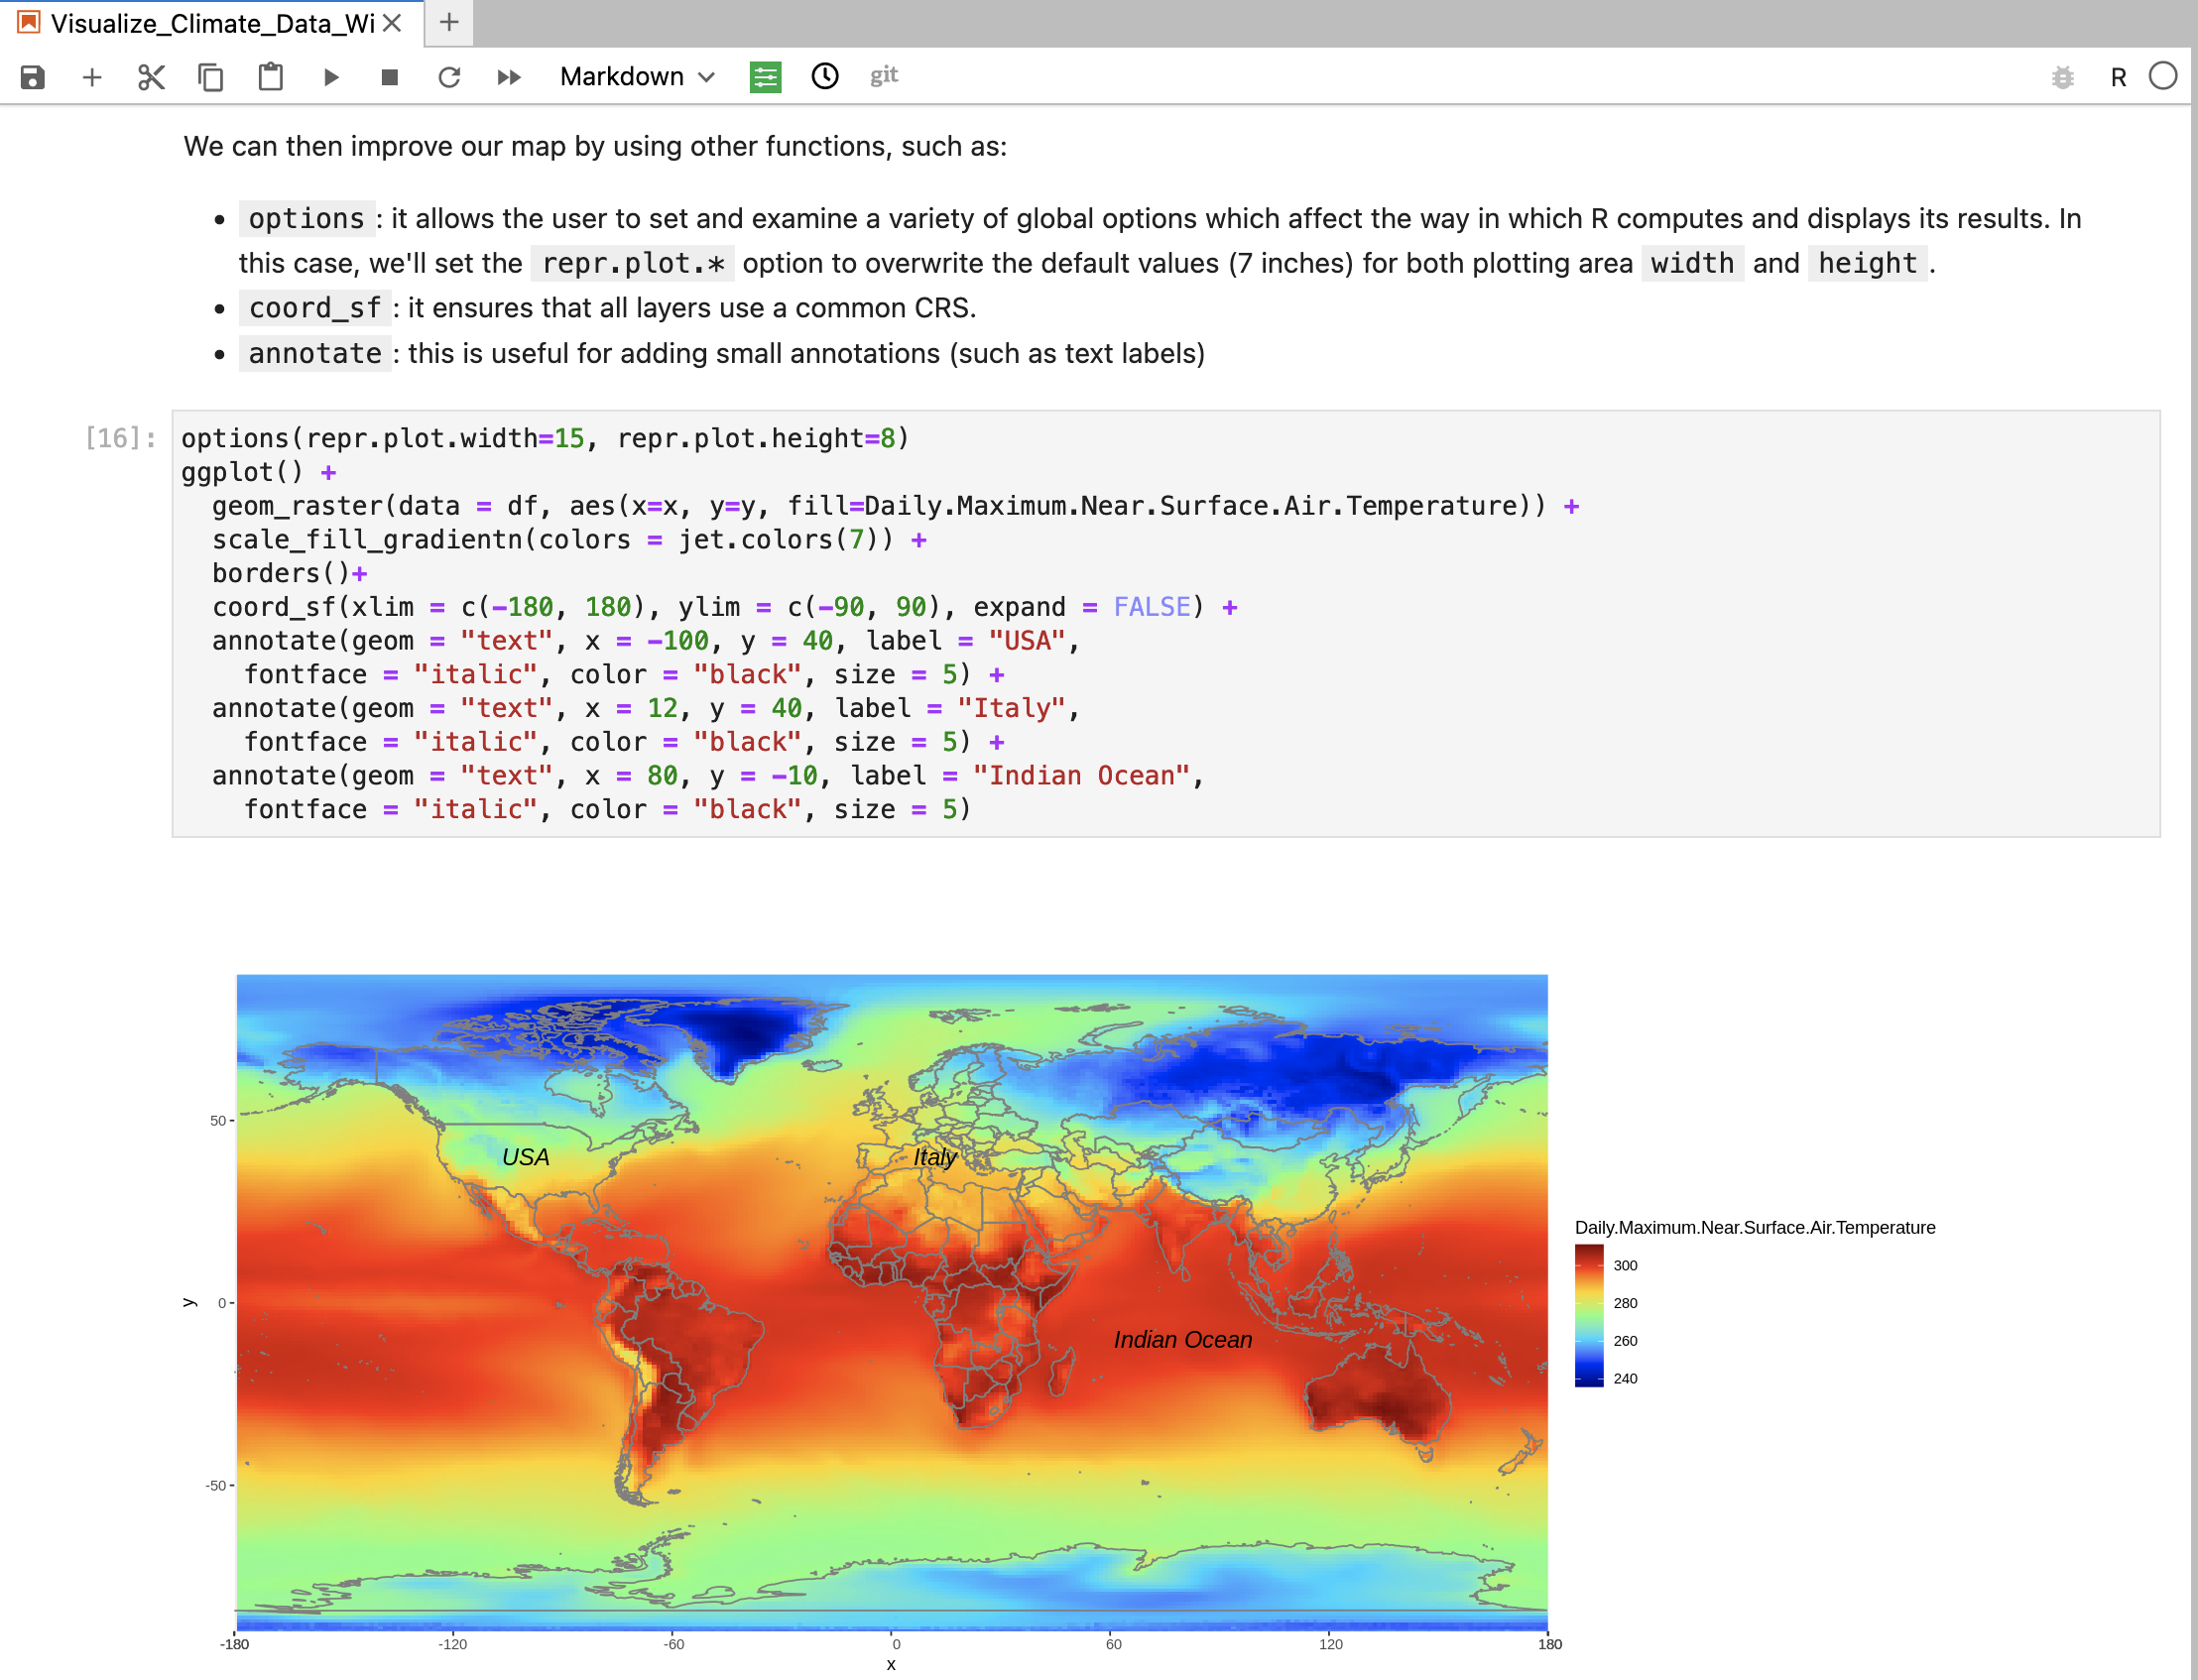
Task: Select the Visualize_Climate_Data notebook tab
Action: click(x=210, y=23)
